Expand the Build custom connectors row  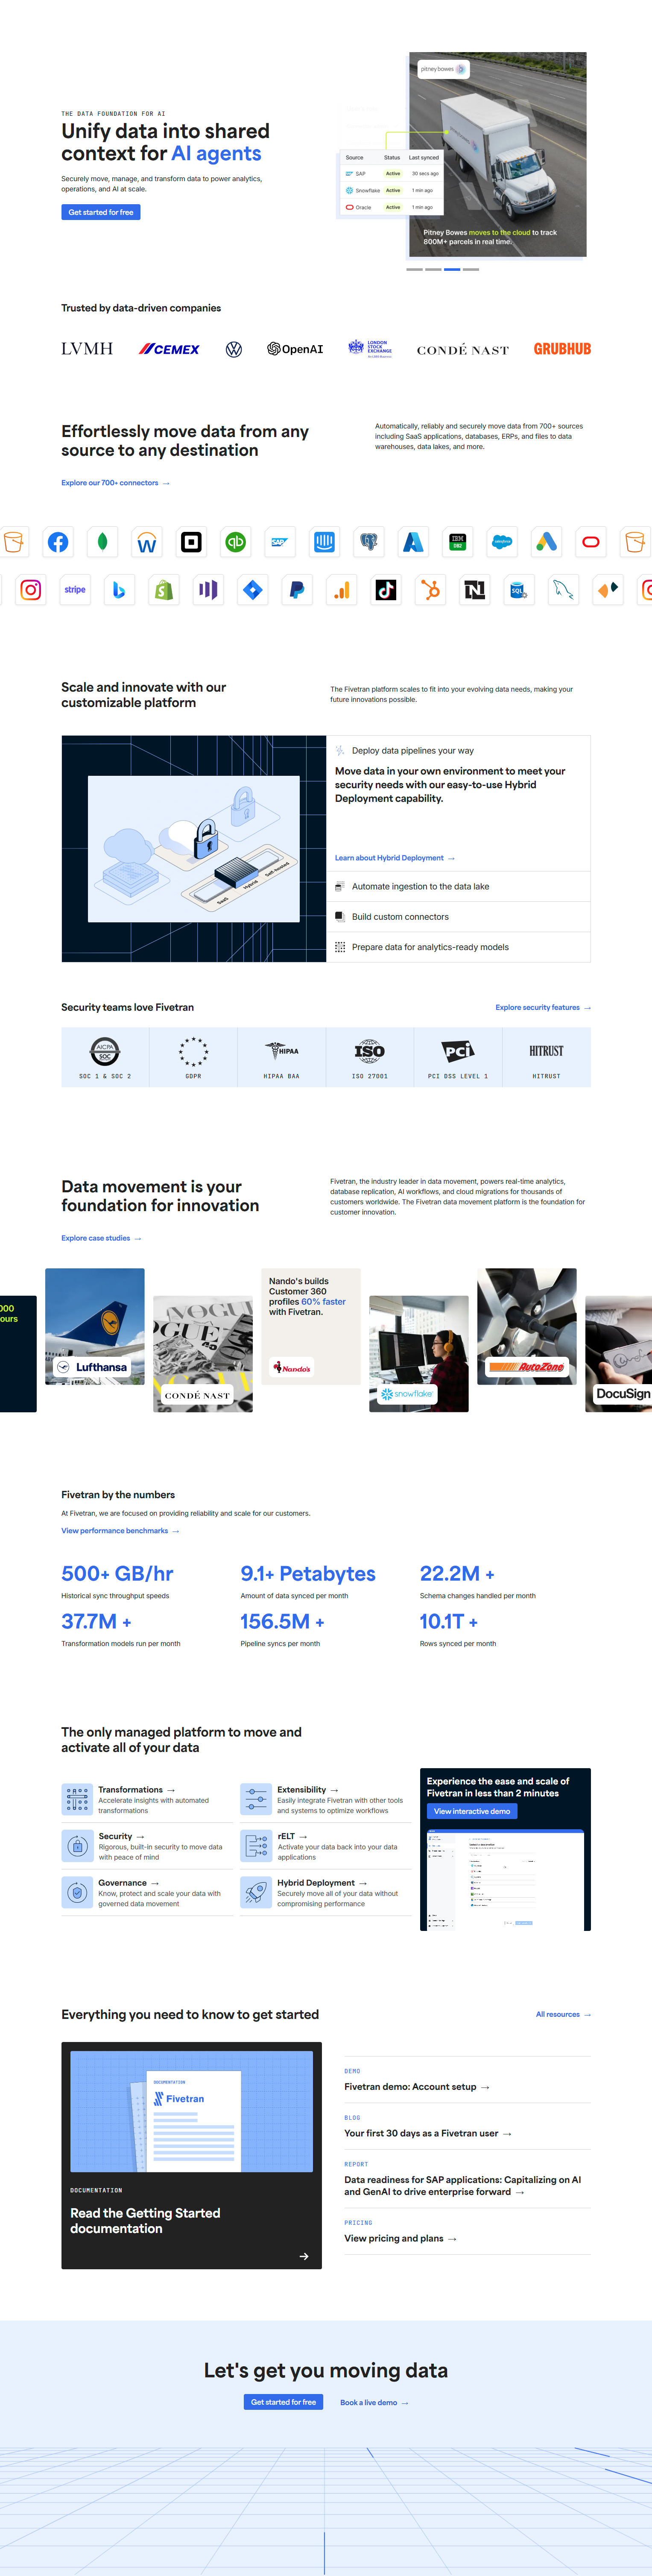tap(458, 917)
